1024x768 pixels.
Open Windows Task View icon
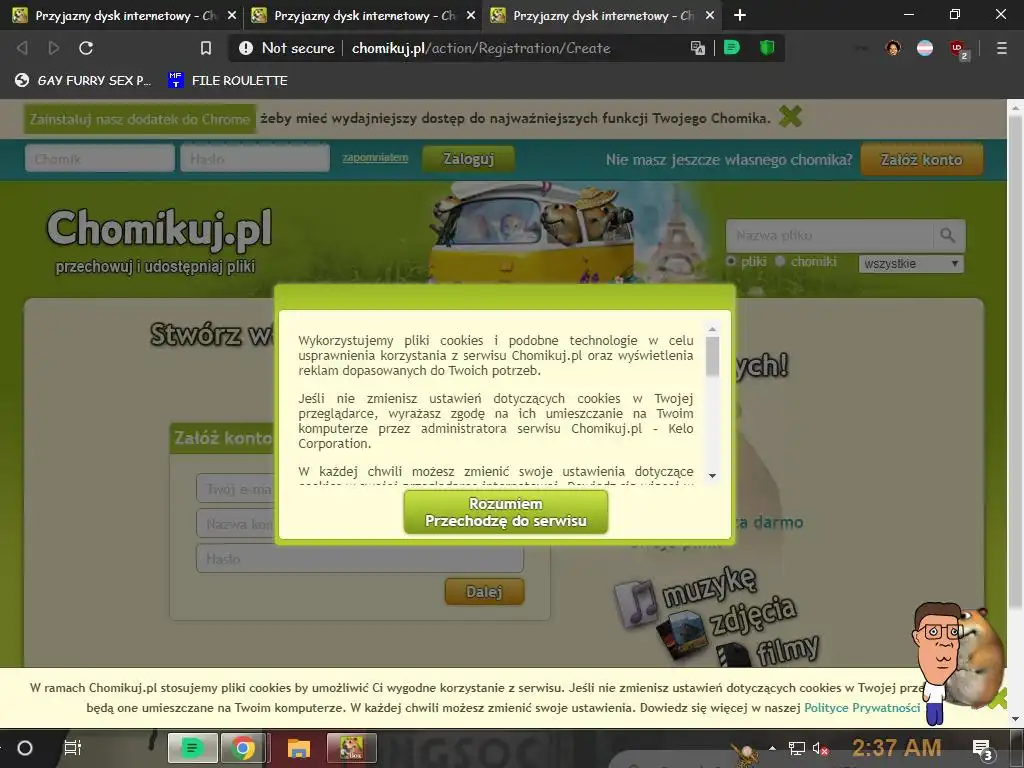72,748
